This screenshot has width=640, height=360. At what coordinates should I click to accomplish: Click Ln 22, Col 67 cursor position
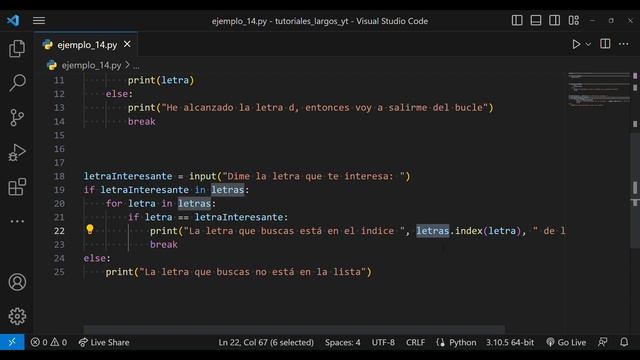(266, 342)
